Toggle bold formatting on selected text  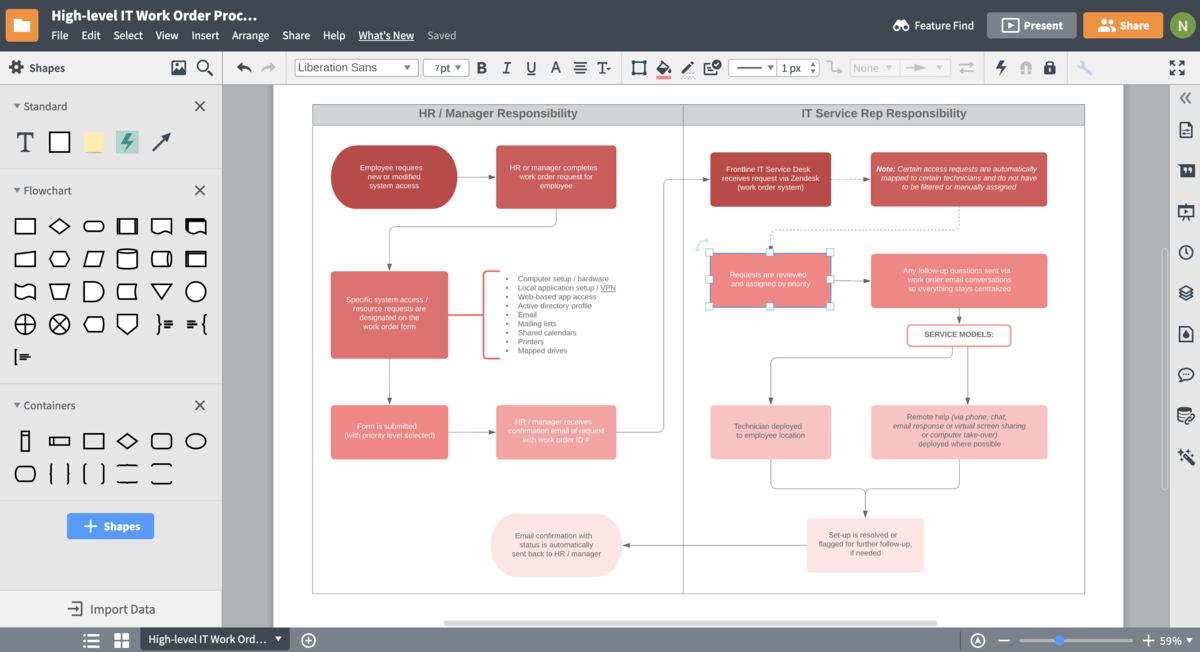[x=482, y=68]
